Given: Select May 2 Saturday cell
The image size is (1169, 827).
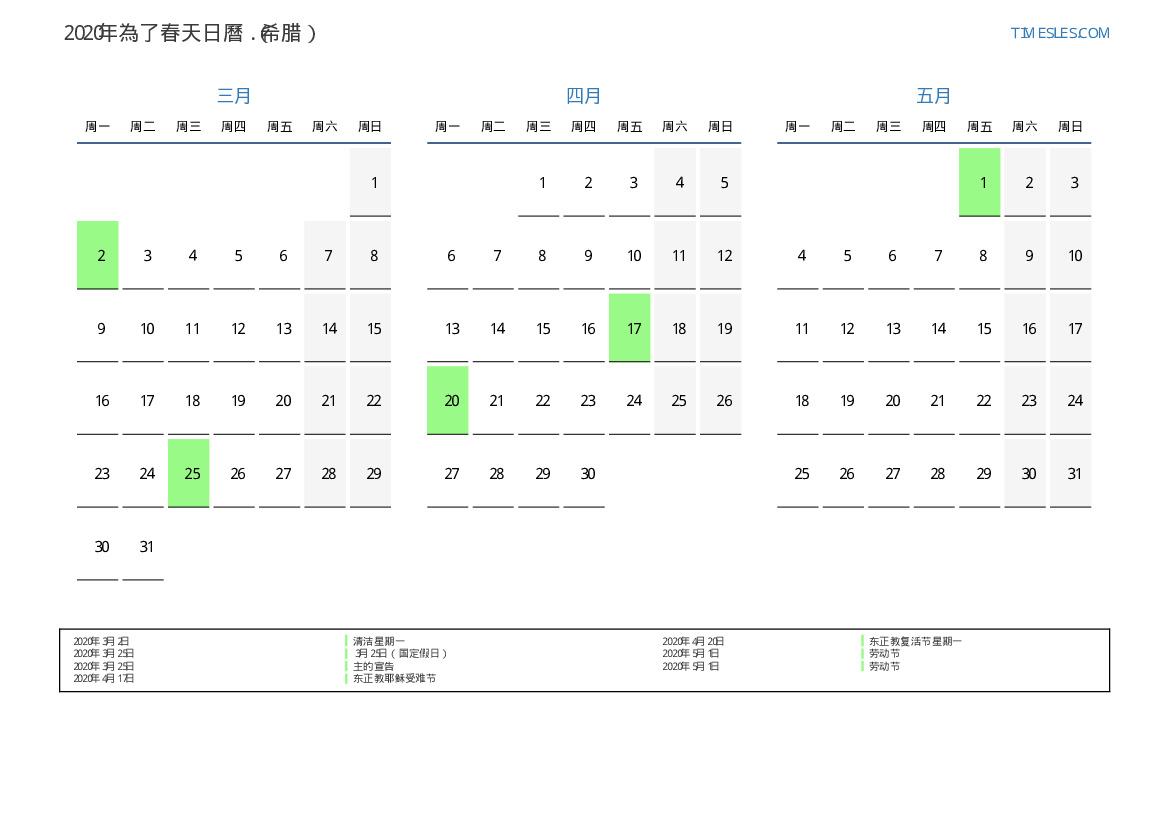Looking at the screenshot, I should coord(1025,183).
